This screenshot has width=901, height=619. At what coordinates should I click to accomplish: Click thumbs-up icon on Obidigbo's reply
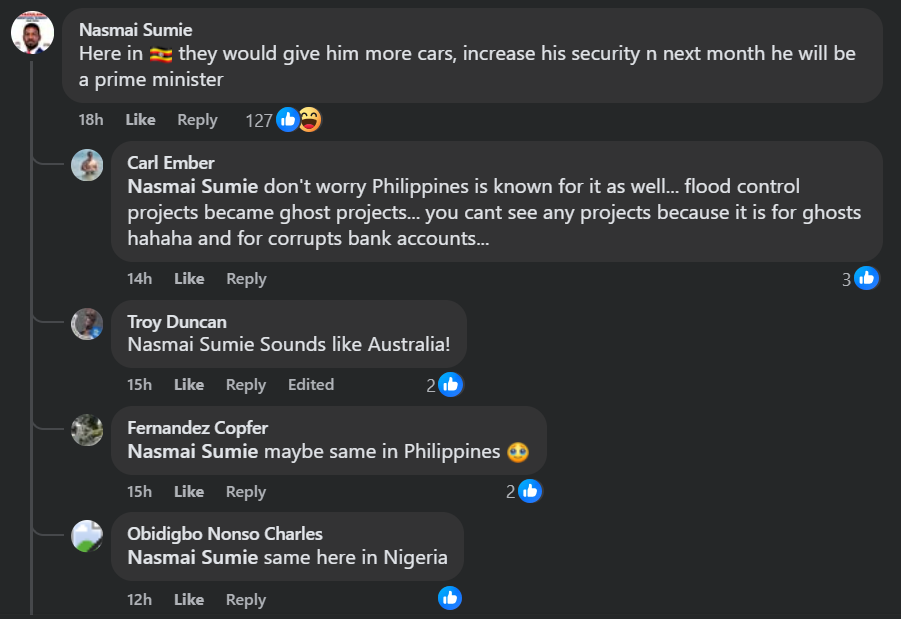coord(450,598)
